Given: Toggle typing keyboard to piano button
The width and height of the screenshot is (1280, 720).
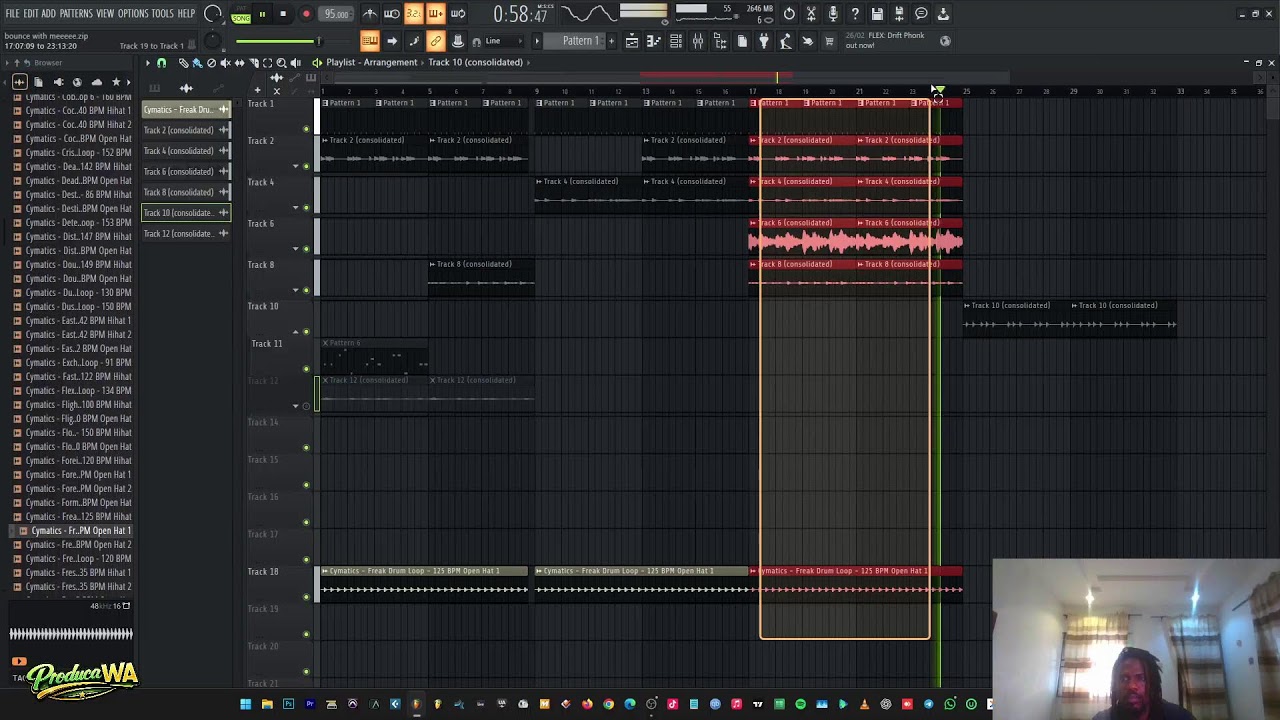Looking at the screenshot, I should point(369,41).
